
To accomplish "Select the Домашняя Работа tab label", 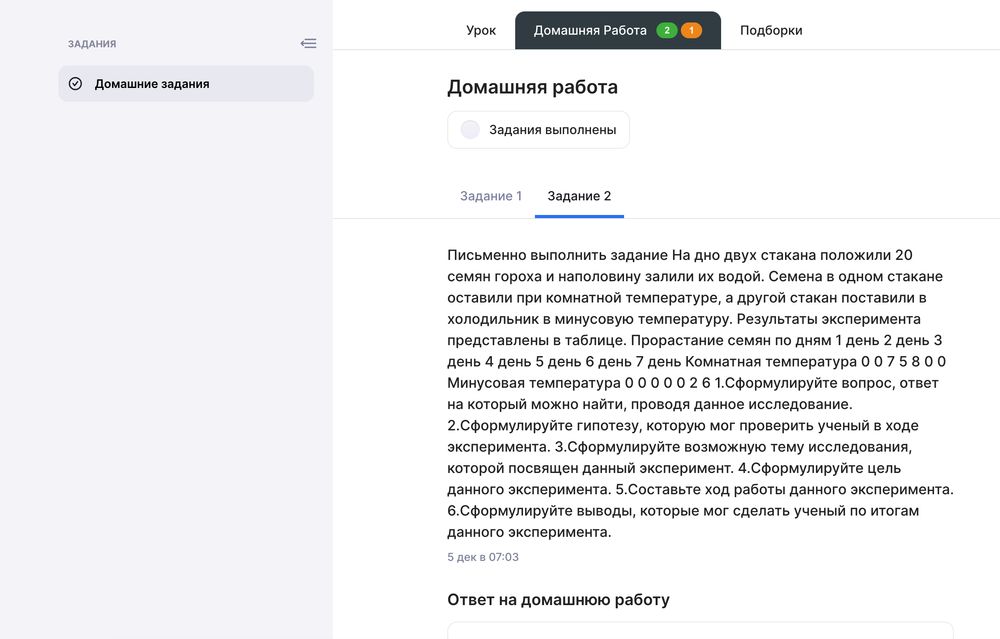I will pyautogui.click(x=590, y=31).
